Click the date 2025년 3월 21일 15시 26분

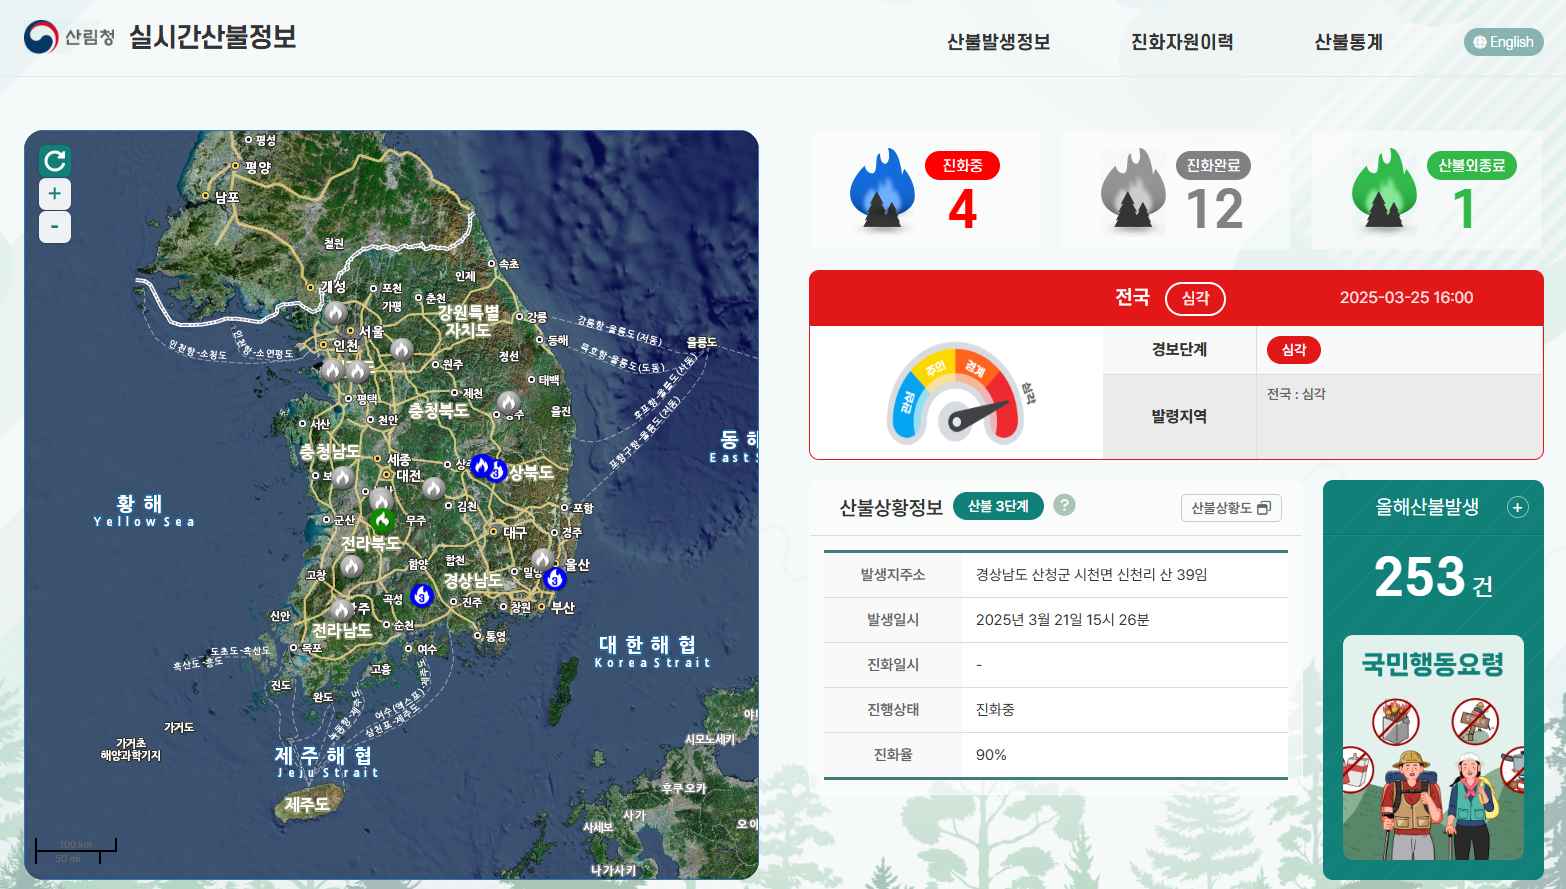point(1062,620)
